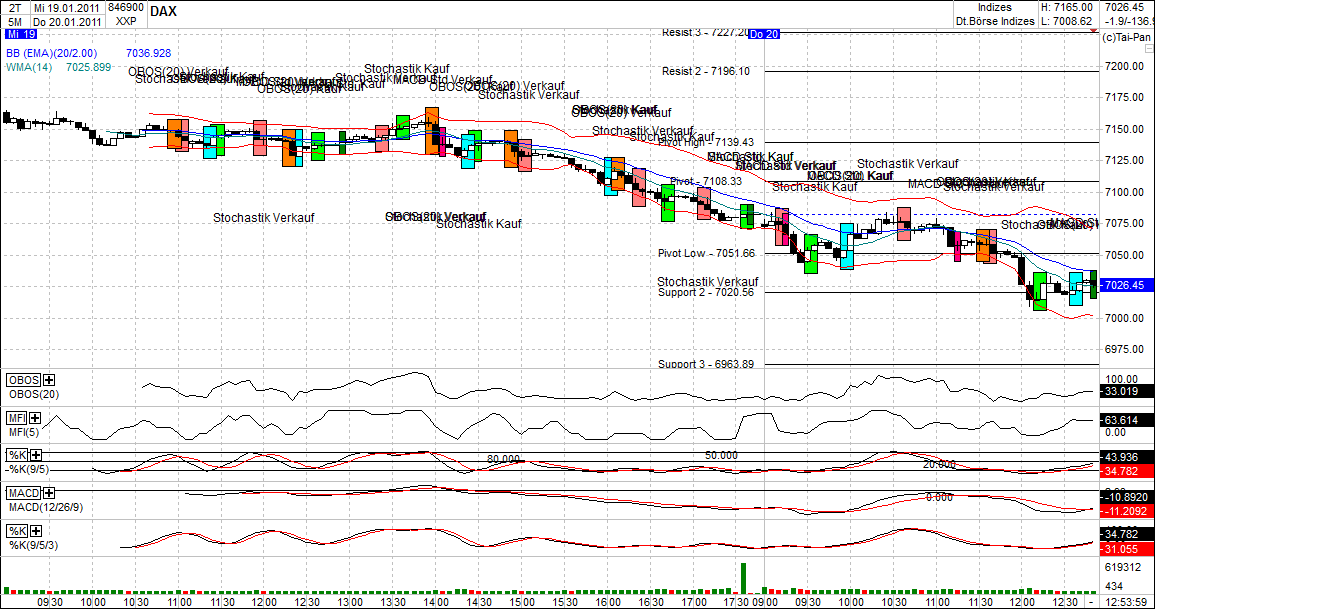
Task: Click the plus icon beside the MFI panel
Action: [x=33, y=417]
